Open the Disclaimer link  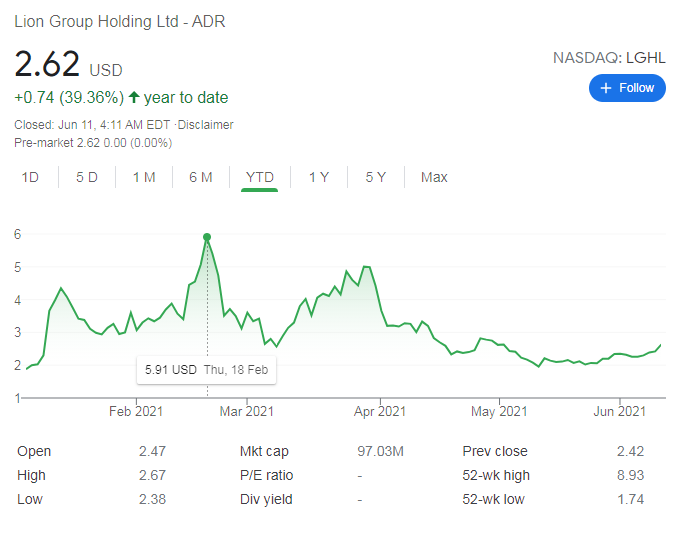tap(205, 125)
